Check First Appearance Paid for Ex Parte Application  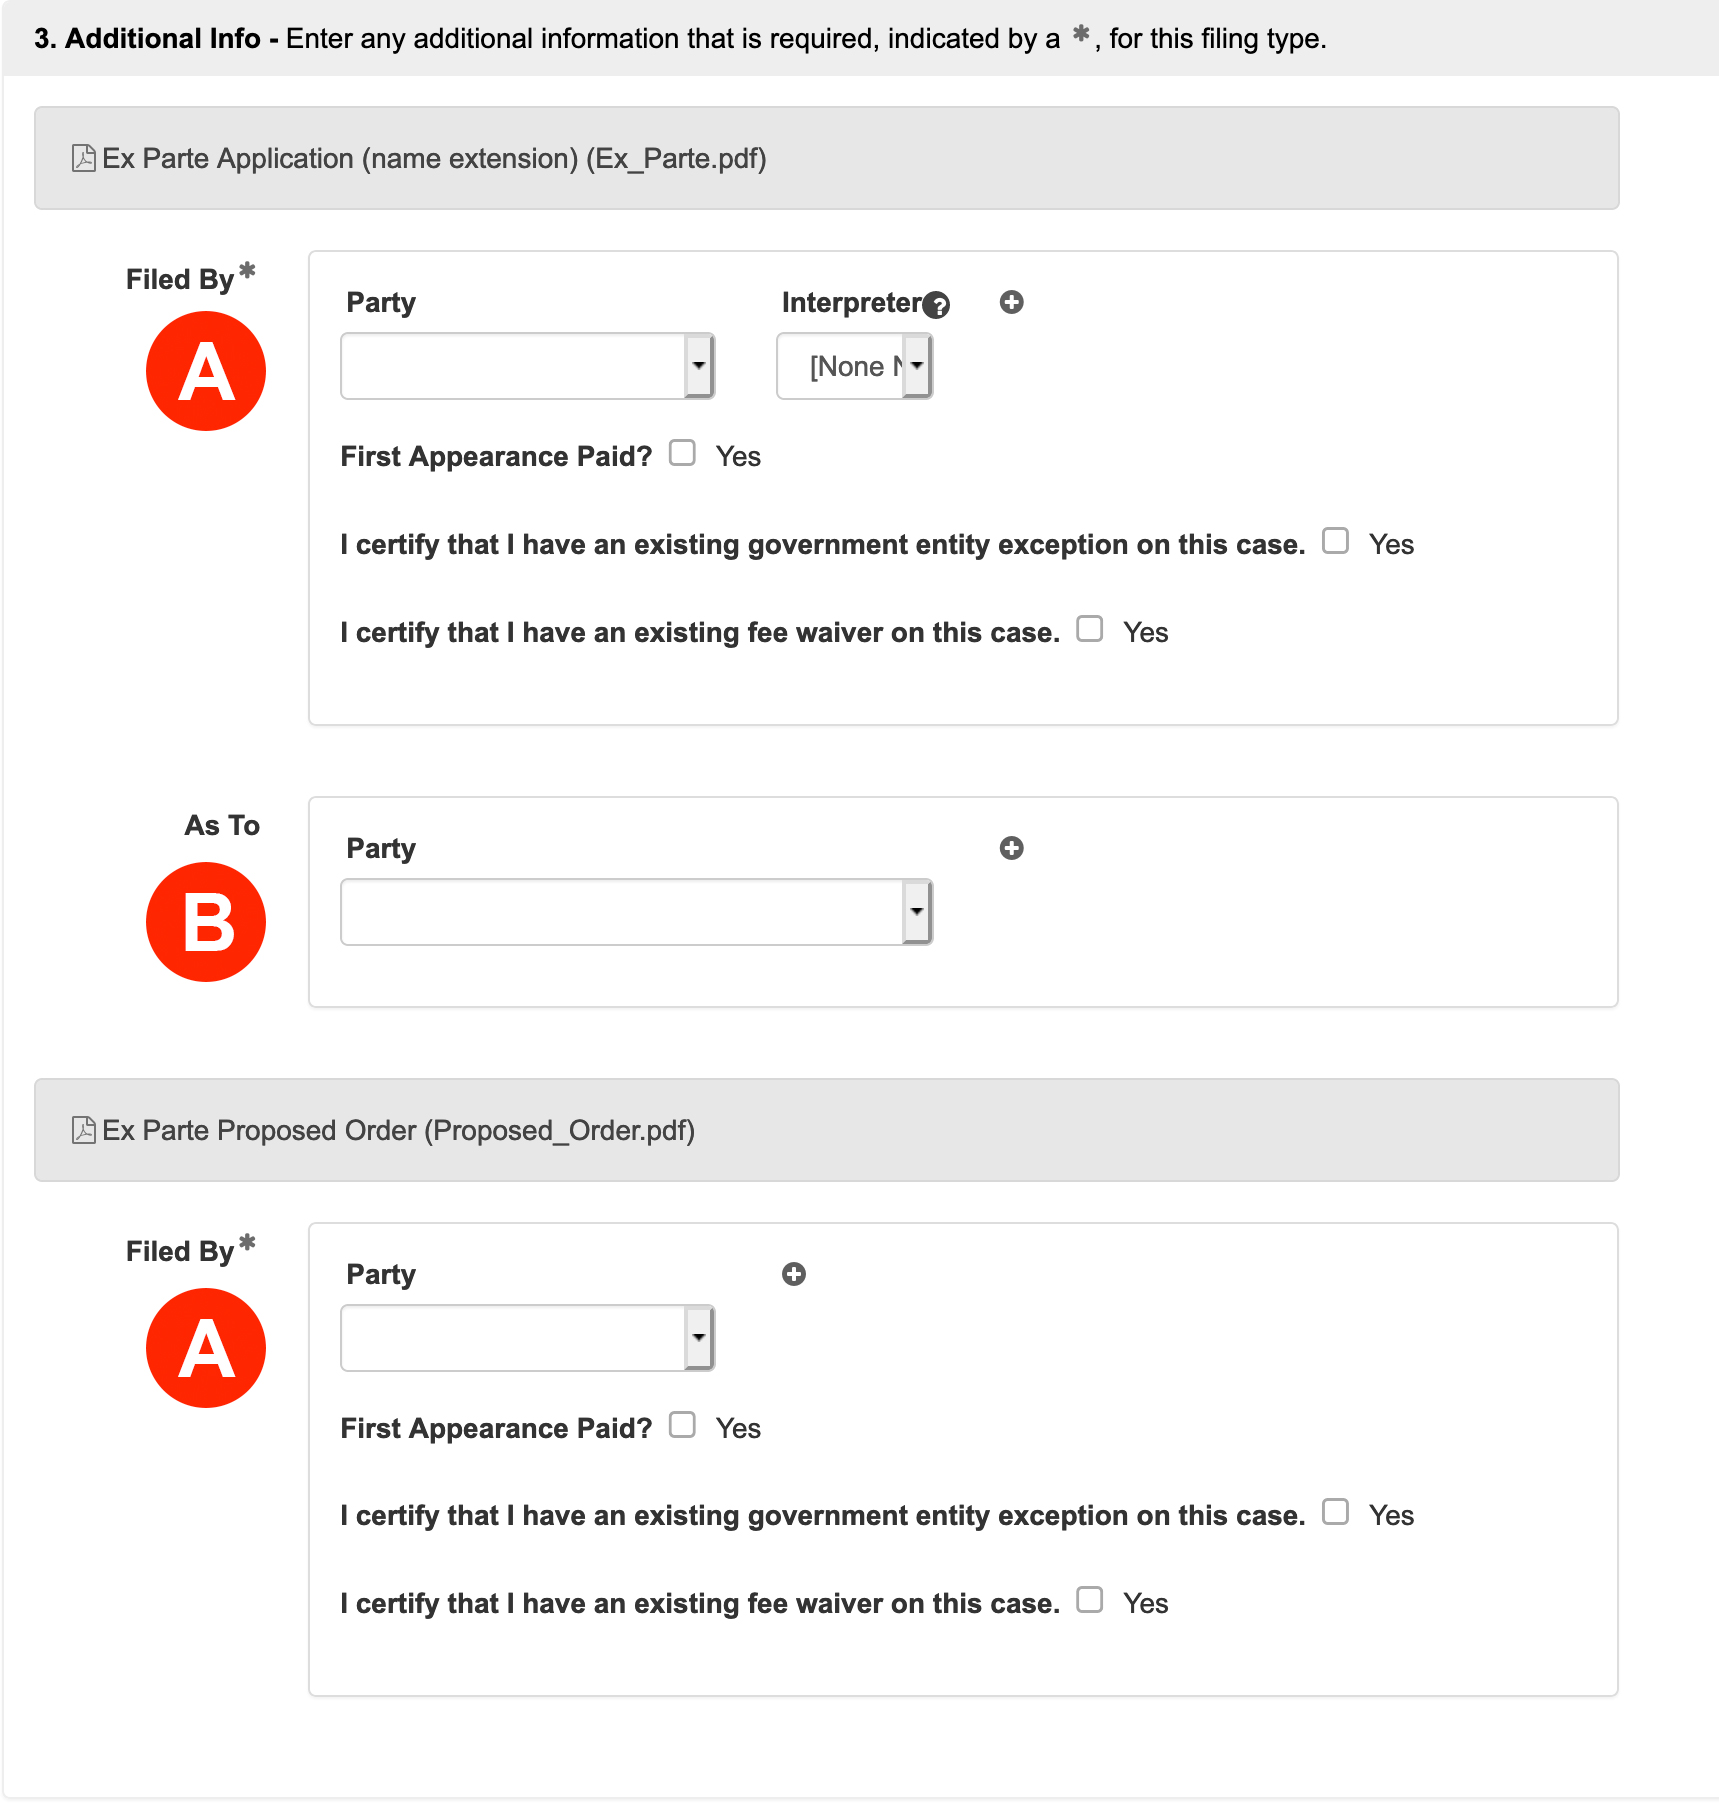click(683, 453)
